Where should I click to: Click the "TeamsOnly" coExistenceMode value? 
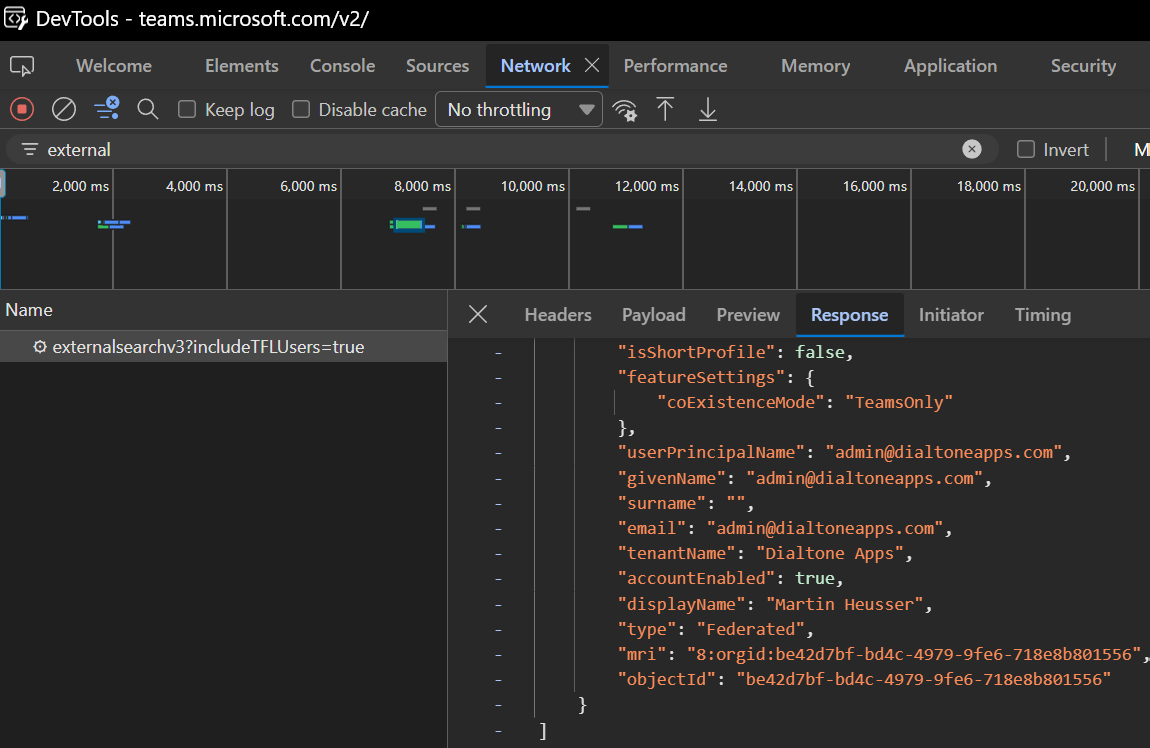[899, 402]
